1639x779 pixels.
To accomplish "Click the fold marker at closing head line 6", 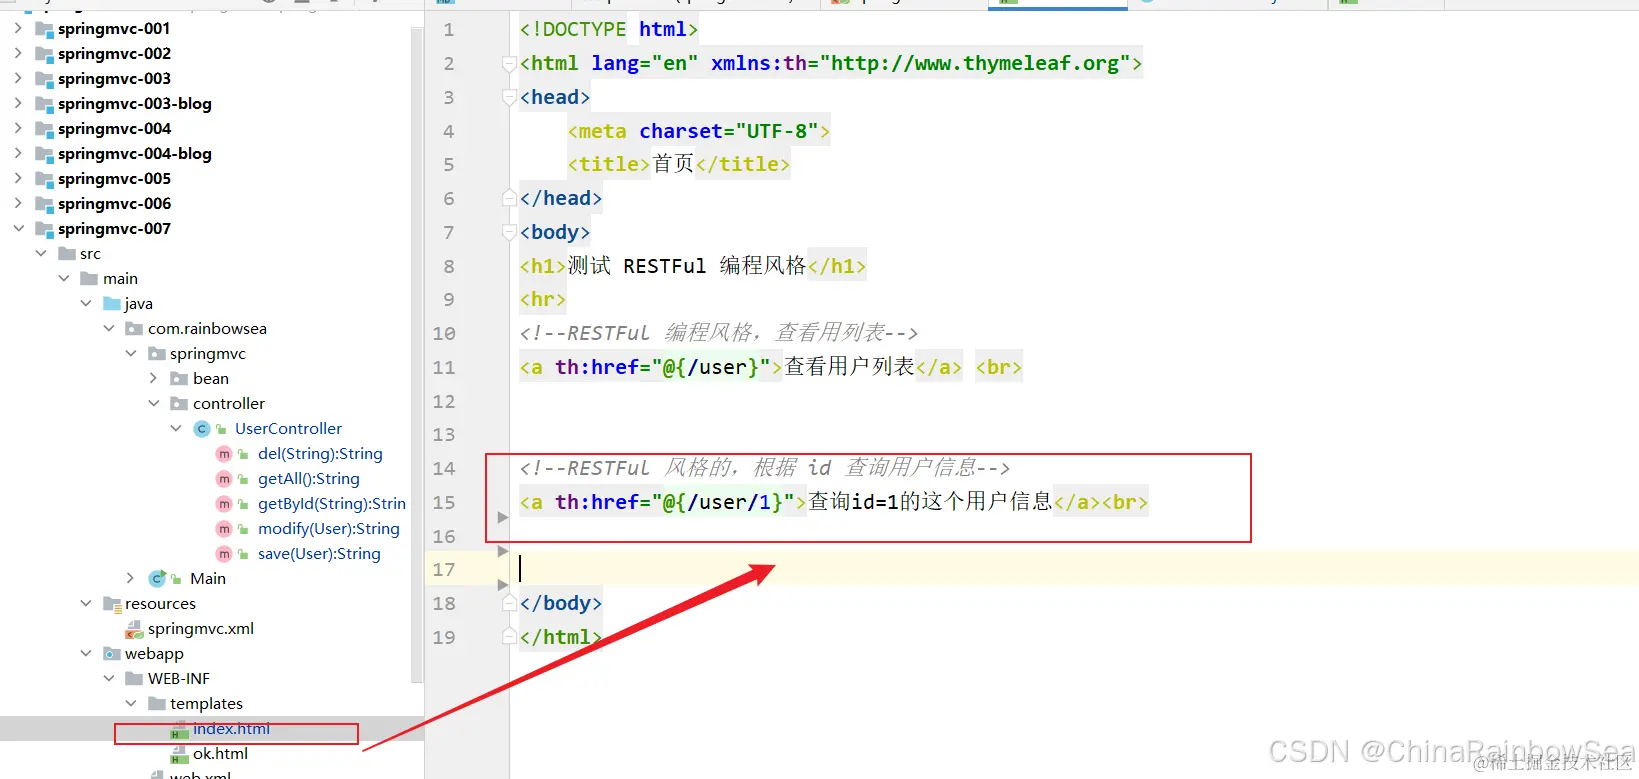I will click(x=509, y=199).
